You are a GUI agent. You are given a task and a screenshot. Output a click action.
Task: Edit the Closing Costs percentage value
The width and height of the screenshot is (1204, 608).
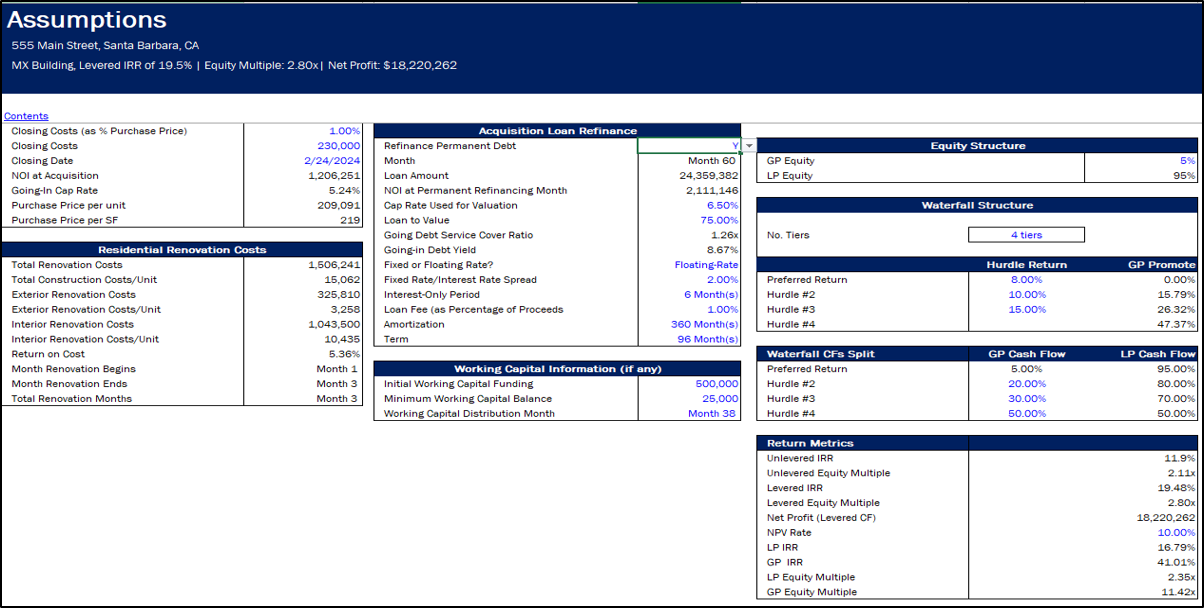[x=340, y=130]
